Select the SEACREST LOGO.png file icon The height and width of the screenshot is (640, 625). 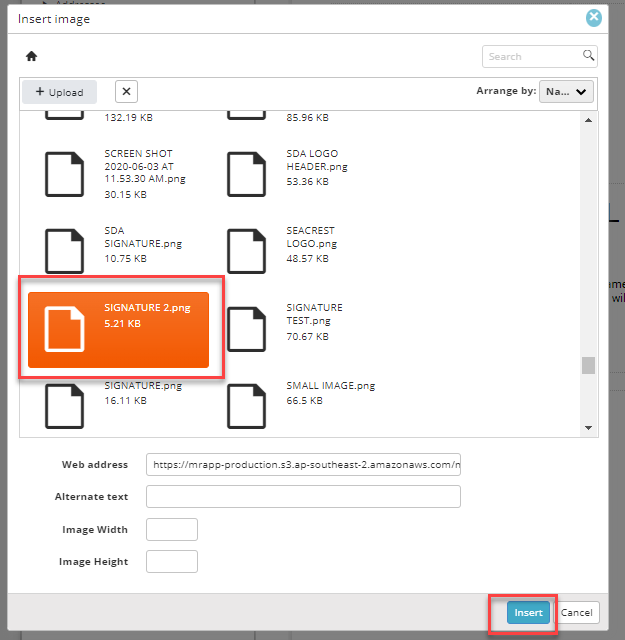click(246, 251)
